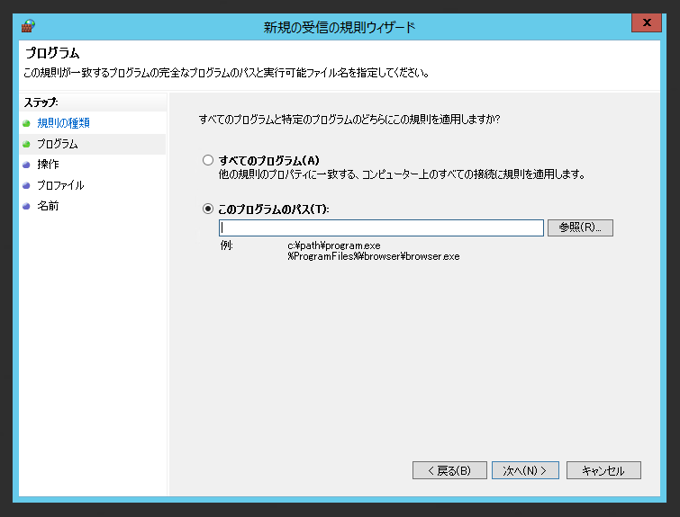Click the program path input field
The image size is (680, 517).
point(381,228)
